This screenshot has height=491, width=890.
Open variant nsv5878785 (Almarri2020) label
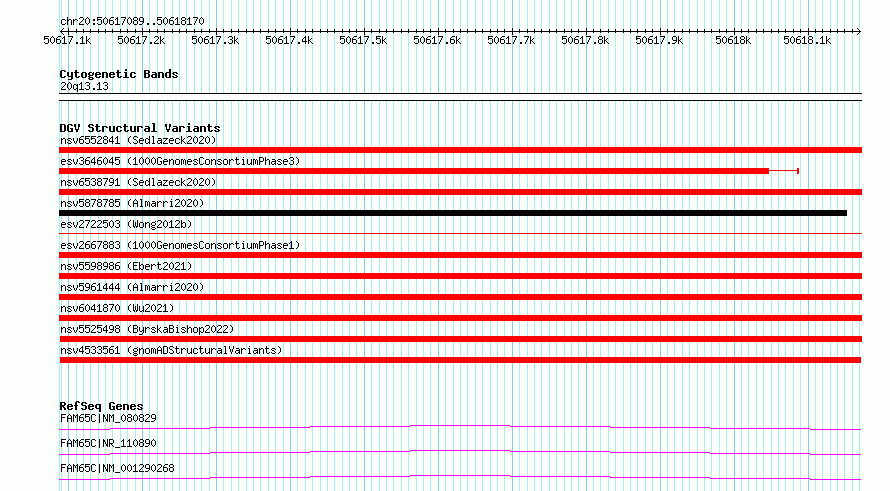coord(132,203)
